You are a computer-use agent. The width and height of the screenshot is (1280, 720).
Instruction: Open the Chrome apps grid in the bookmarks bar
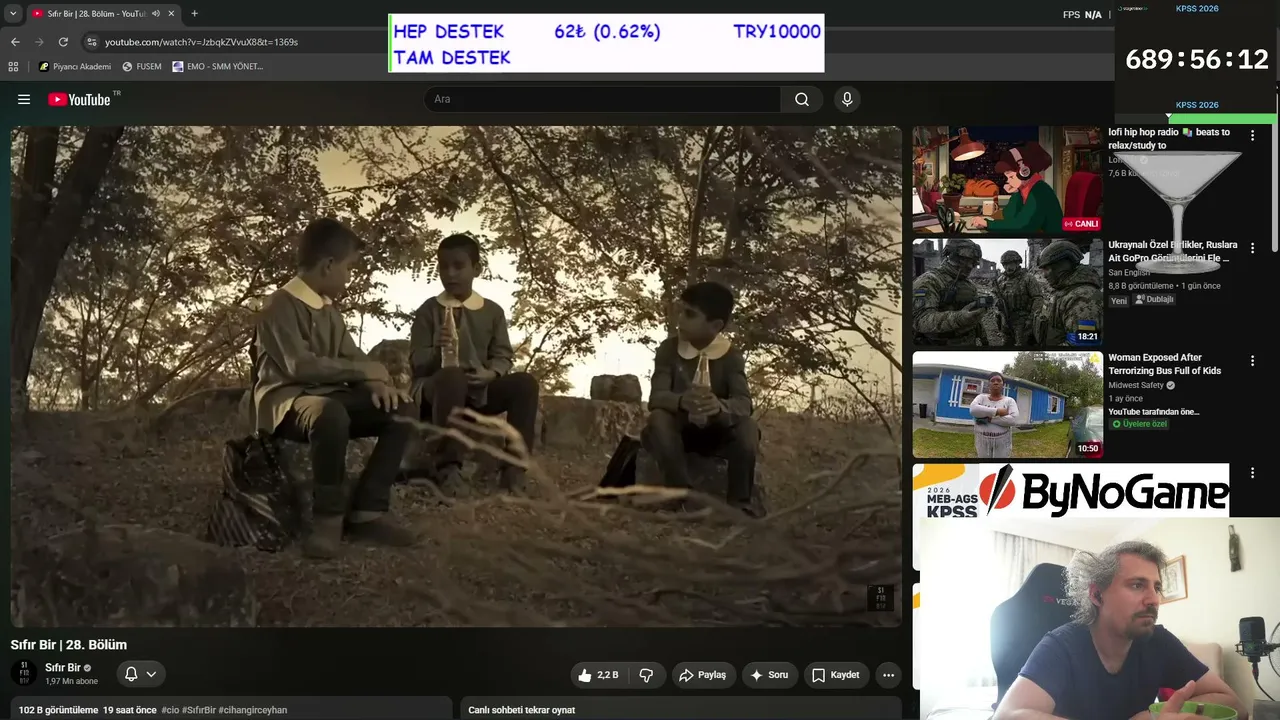(x=13, y=66)
